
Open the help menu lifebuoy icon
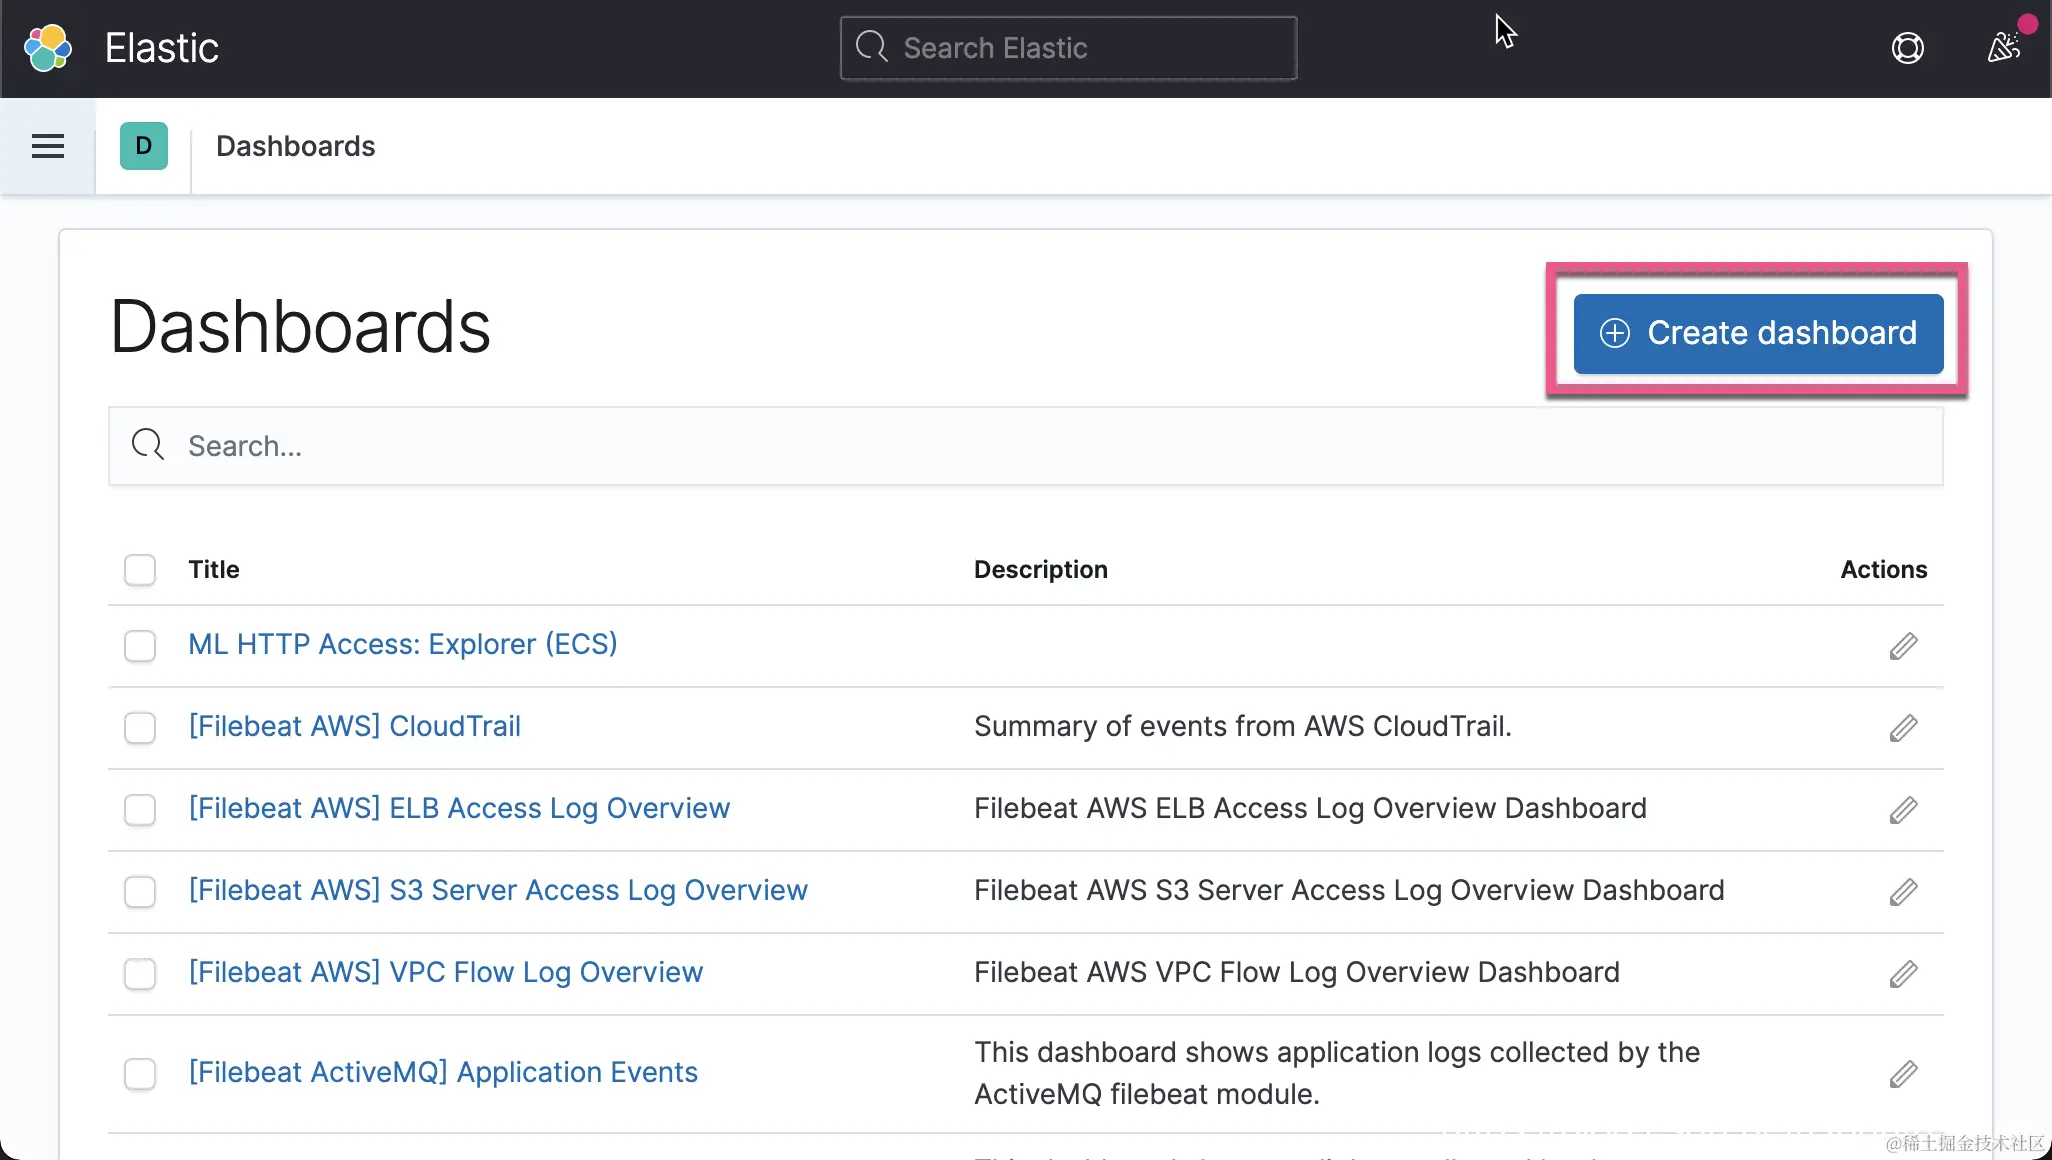click(x=1907, y=48)
